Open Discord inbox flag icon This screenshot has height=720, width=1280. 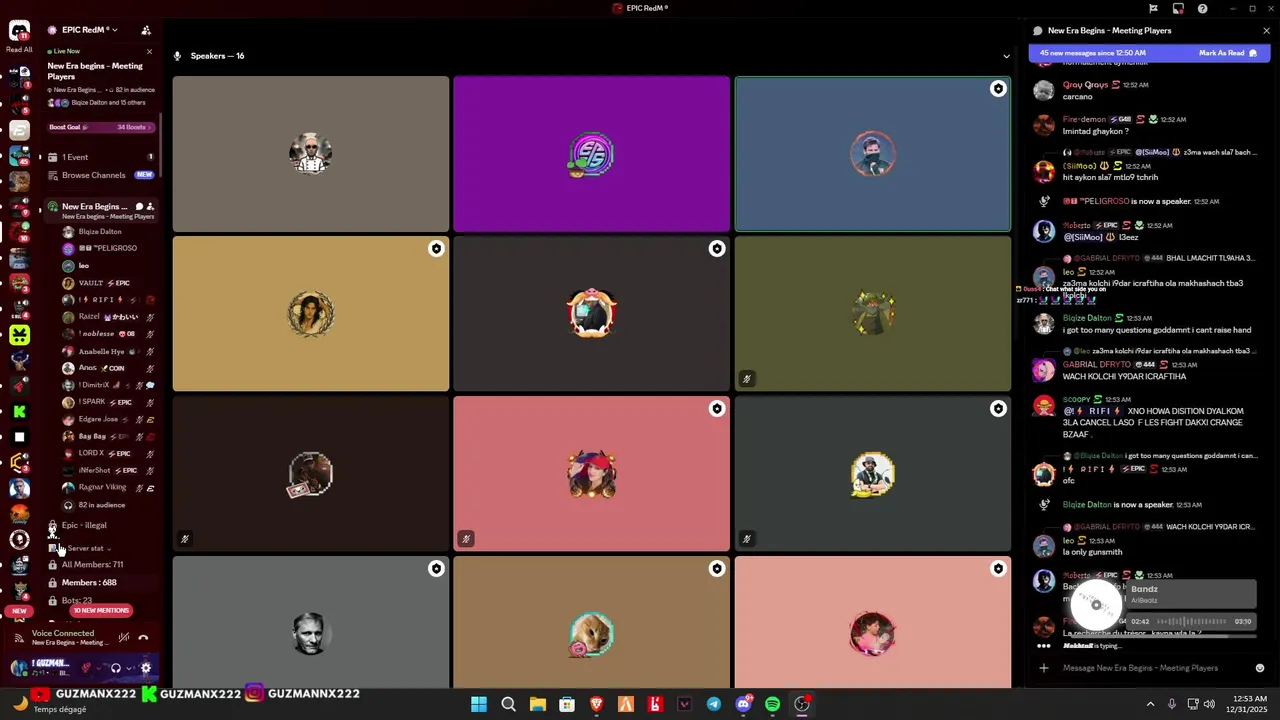1154,9
